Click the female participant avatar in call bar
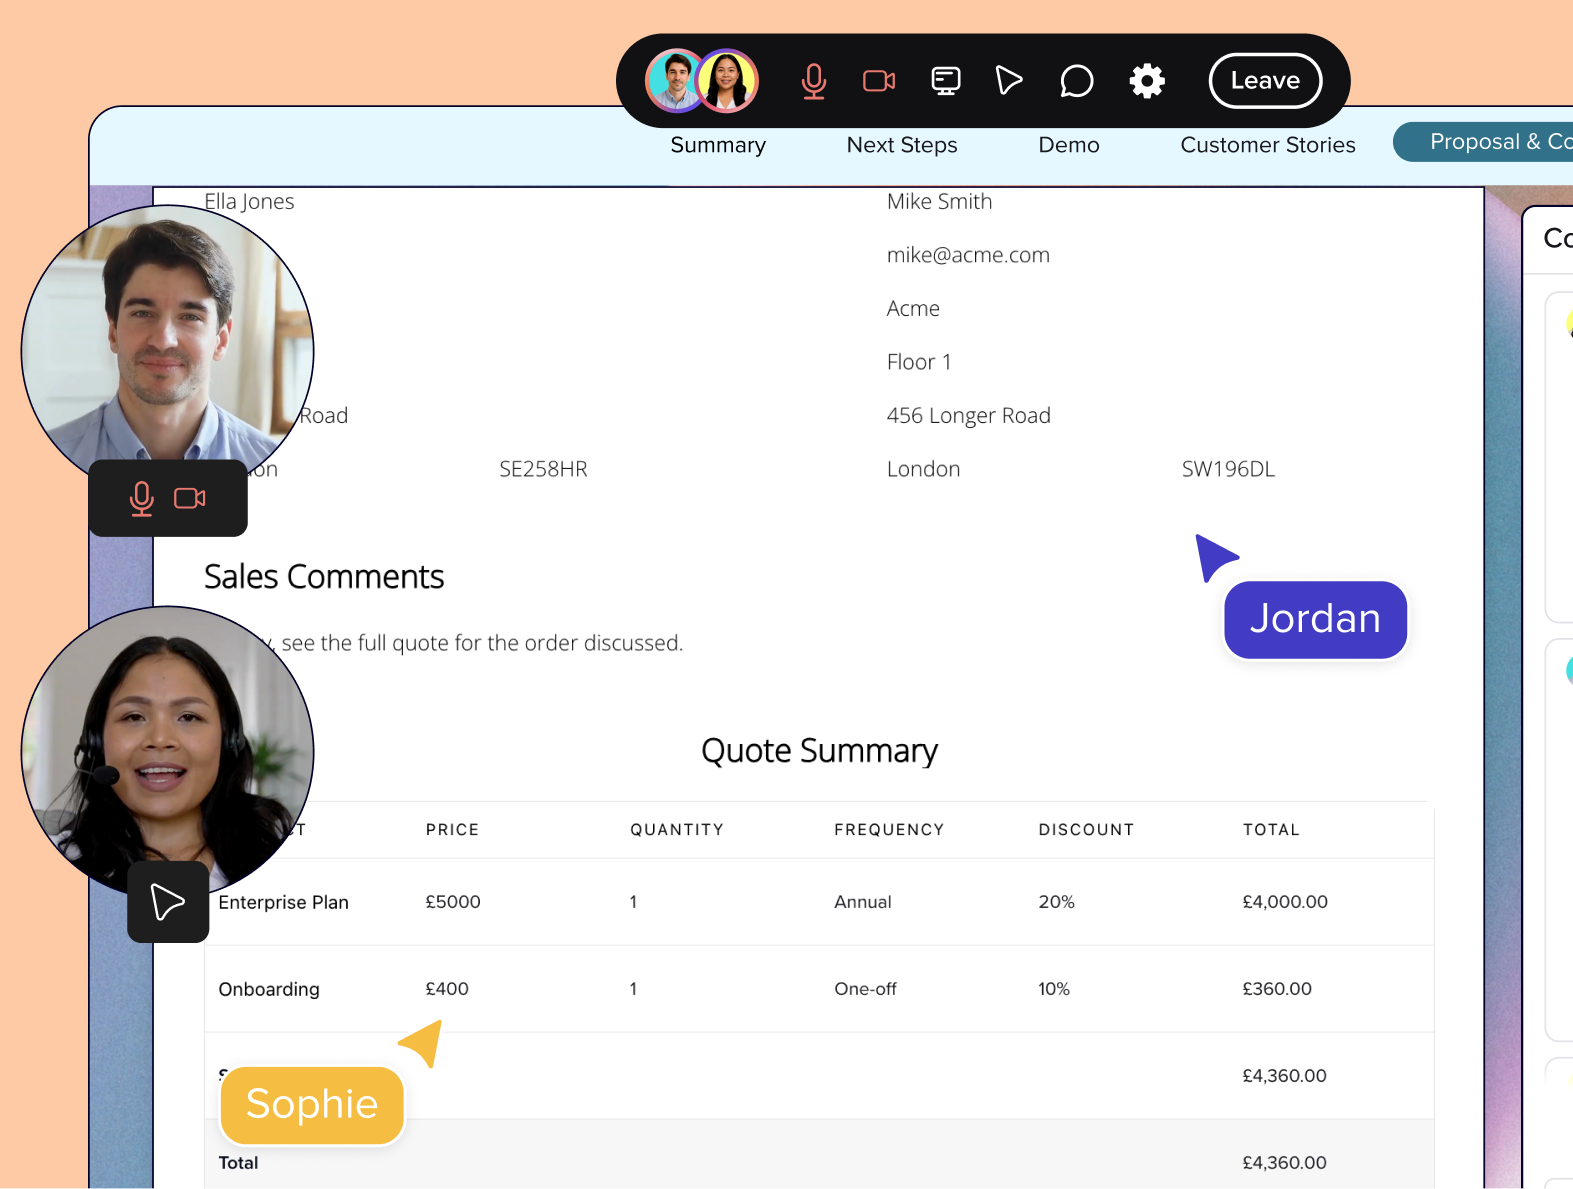This screenshot has height=1189, width=1573. (x=728, y=81)
